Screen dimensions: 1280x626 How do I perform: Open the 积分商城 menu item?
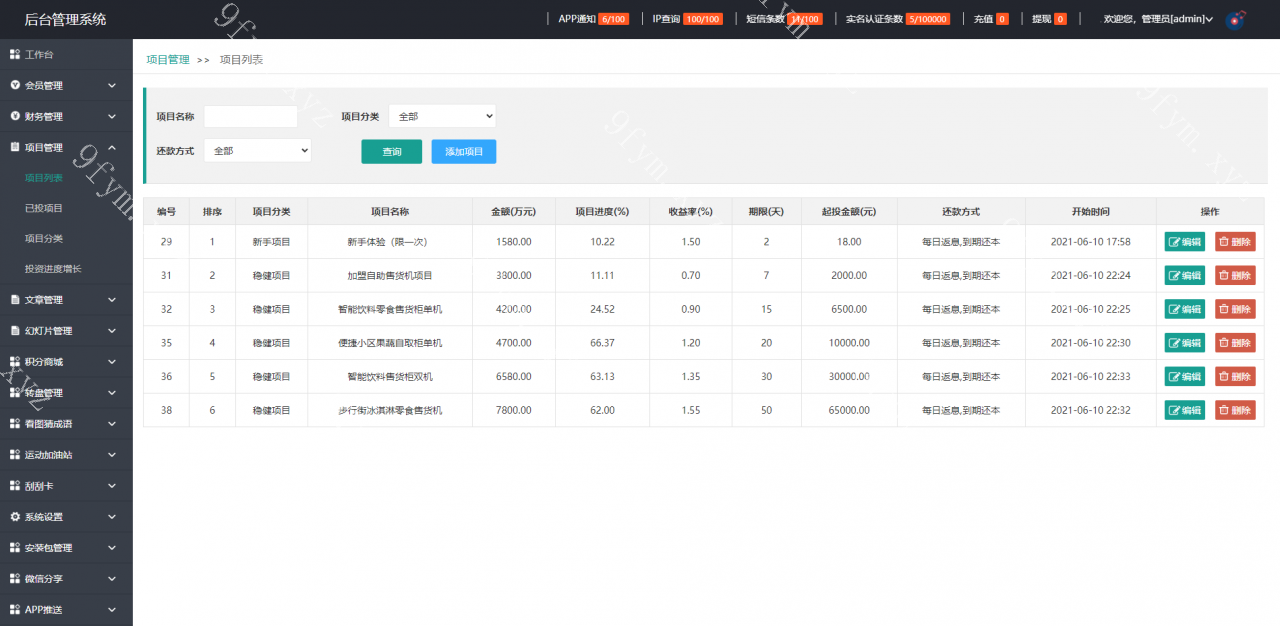66,361
